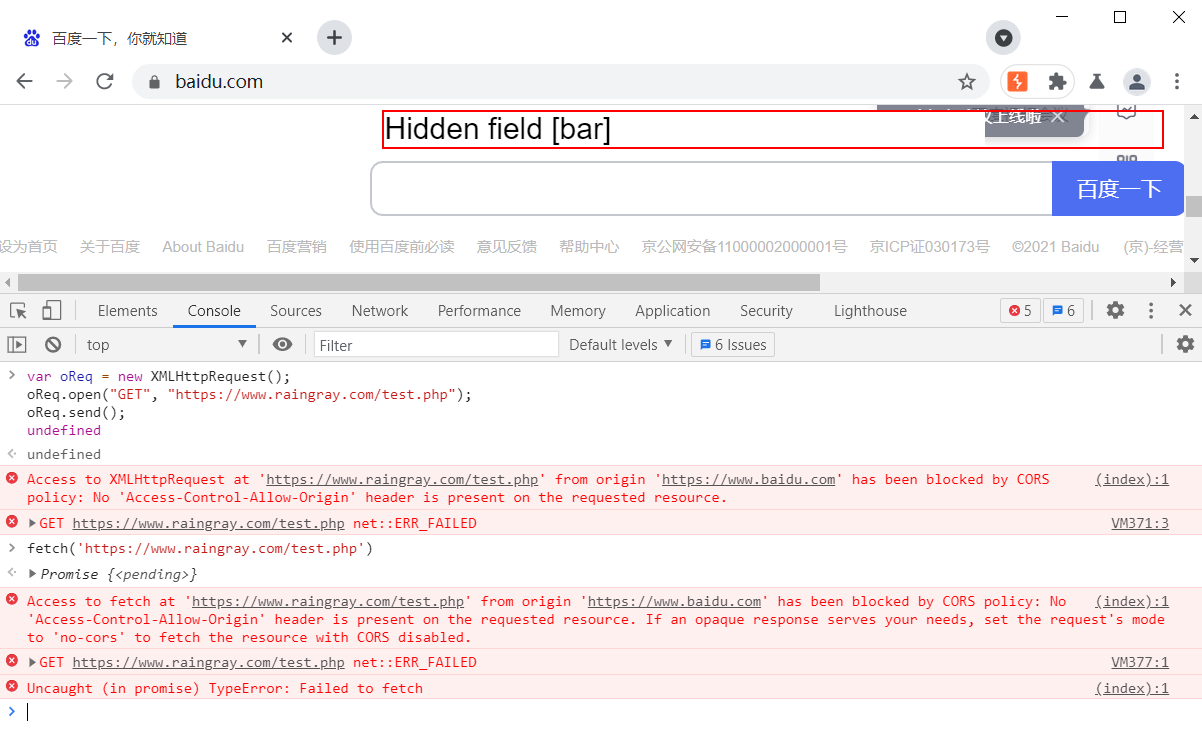Open the tab search dropdown button
This screenshot has height=729, width=1202.
[x=1003, y=38]
